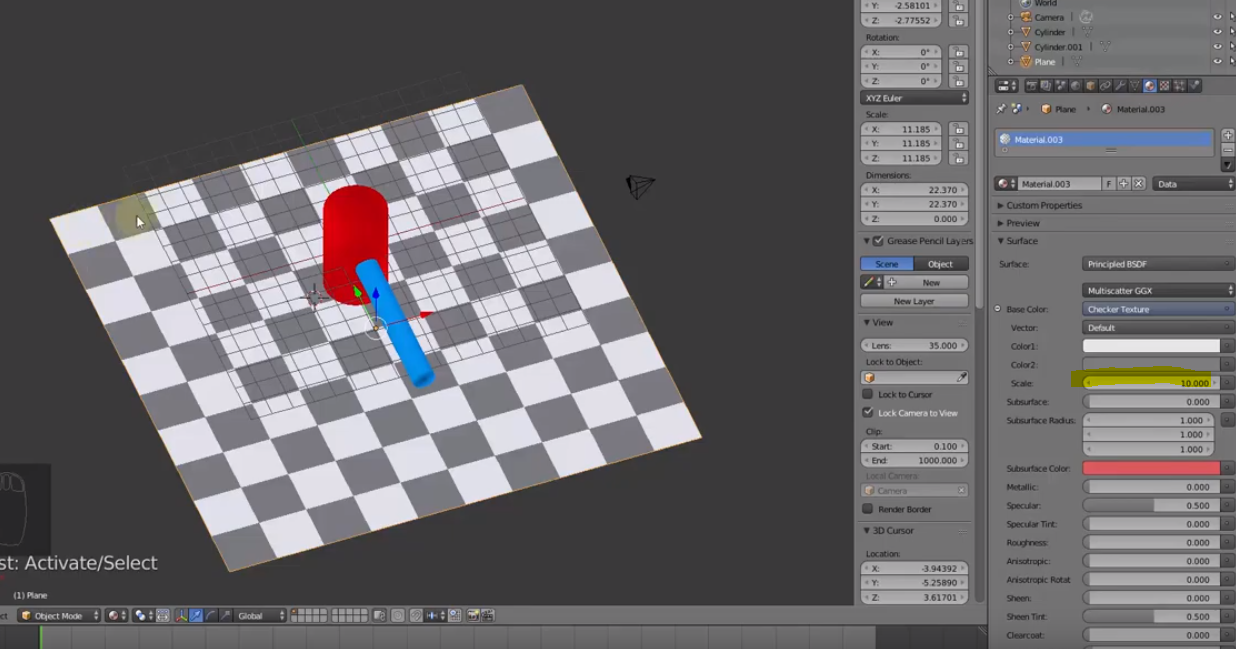Open the Render Layers properties tab
The height and width of the screenshot is (649, 1236).
point(1046,86)
